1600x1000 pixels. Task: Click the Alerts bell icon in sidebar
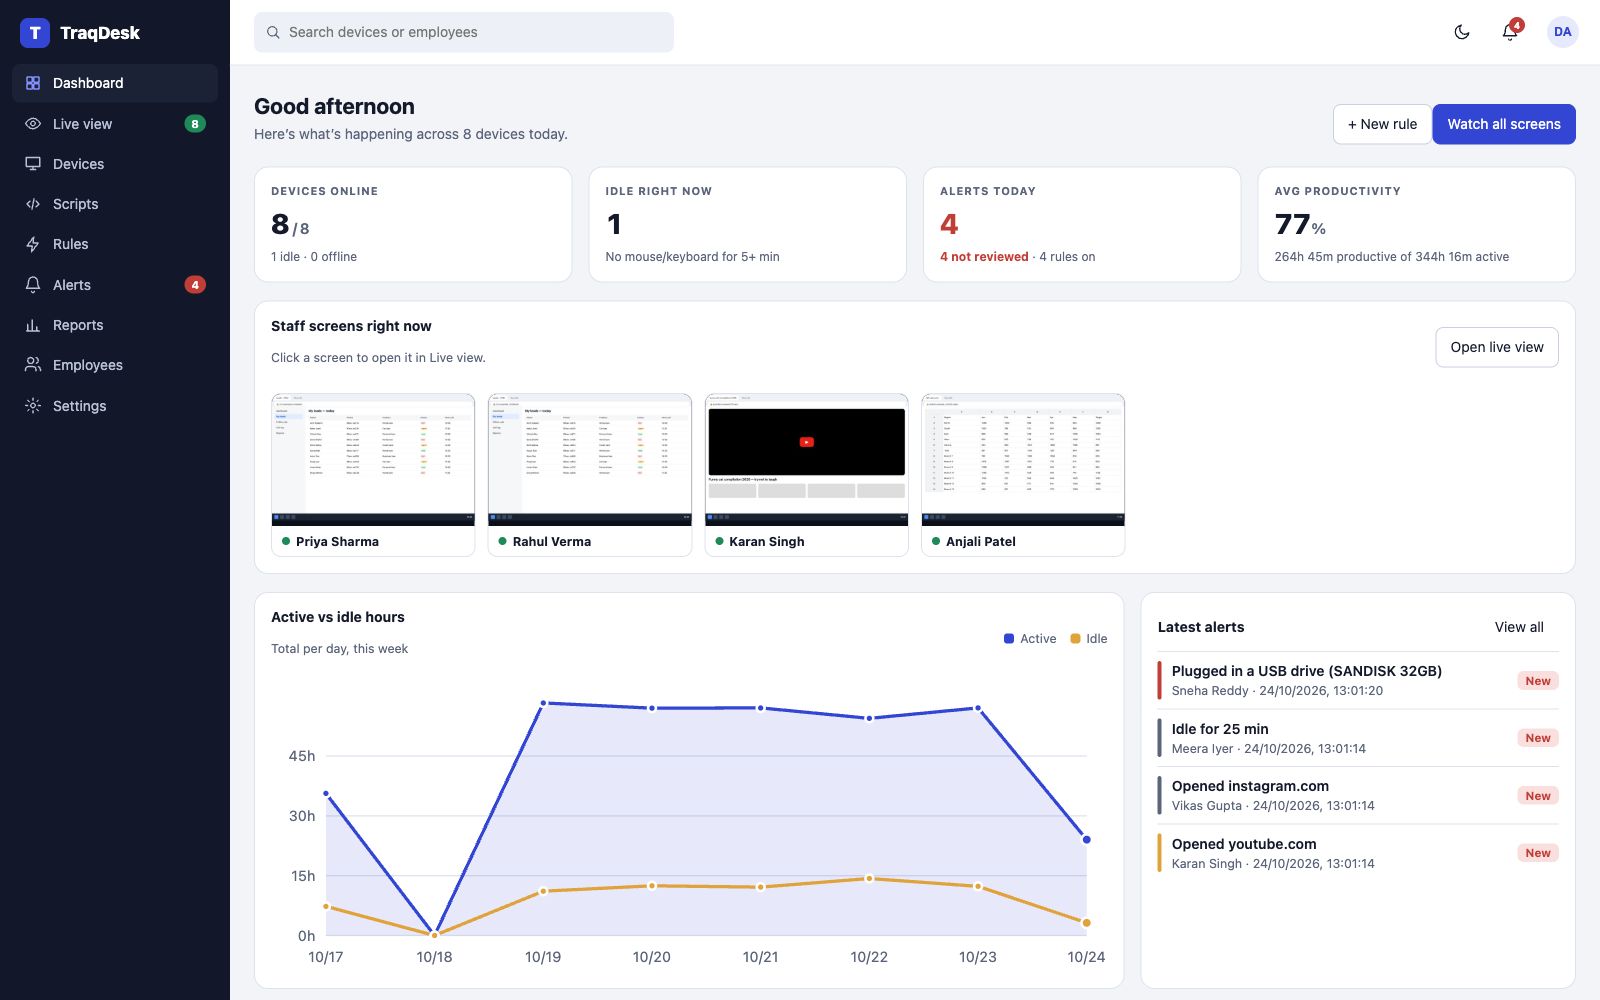[33, 285]
